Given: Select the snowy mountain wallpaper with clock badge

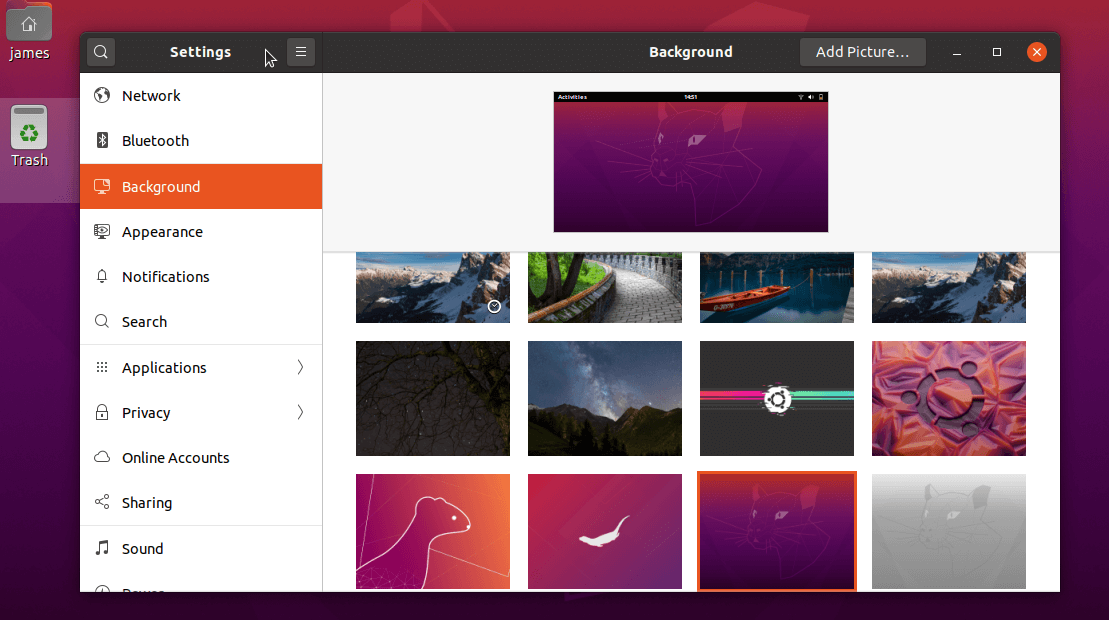Looking at the screenshot, I should pyautogui.click(x=432, y=287).
